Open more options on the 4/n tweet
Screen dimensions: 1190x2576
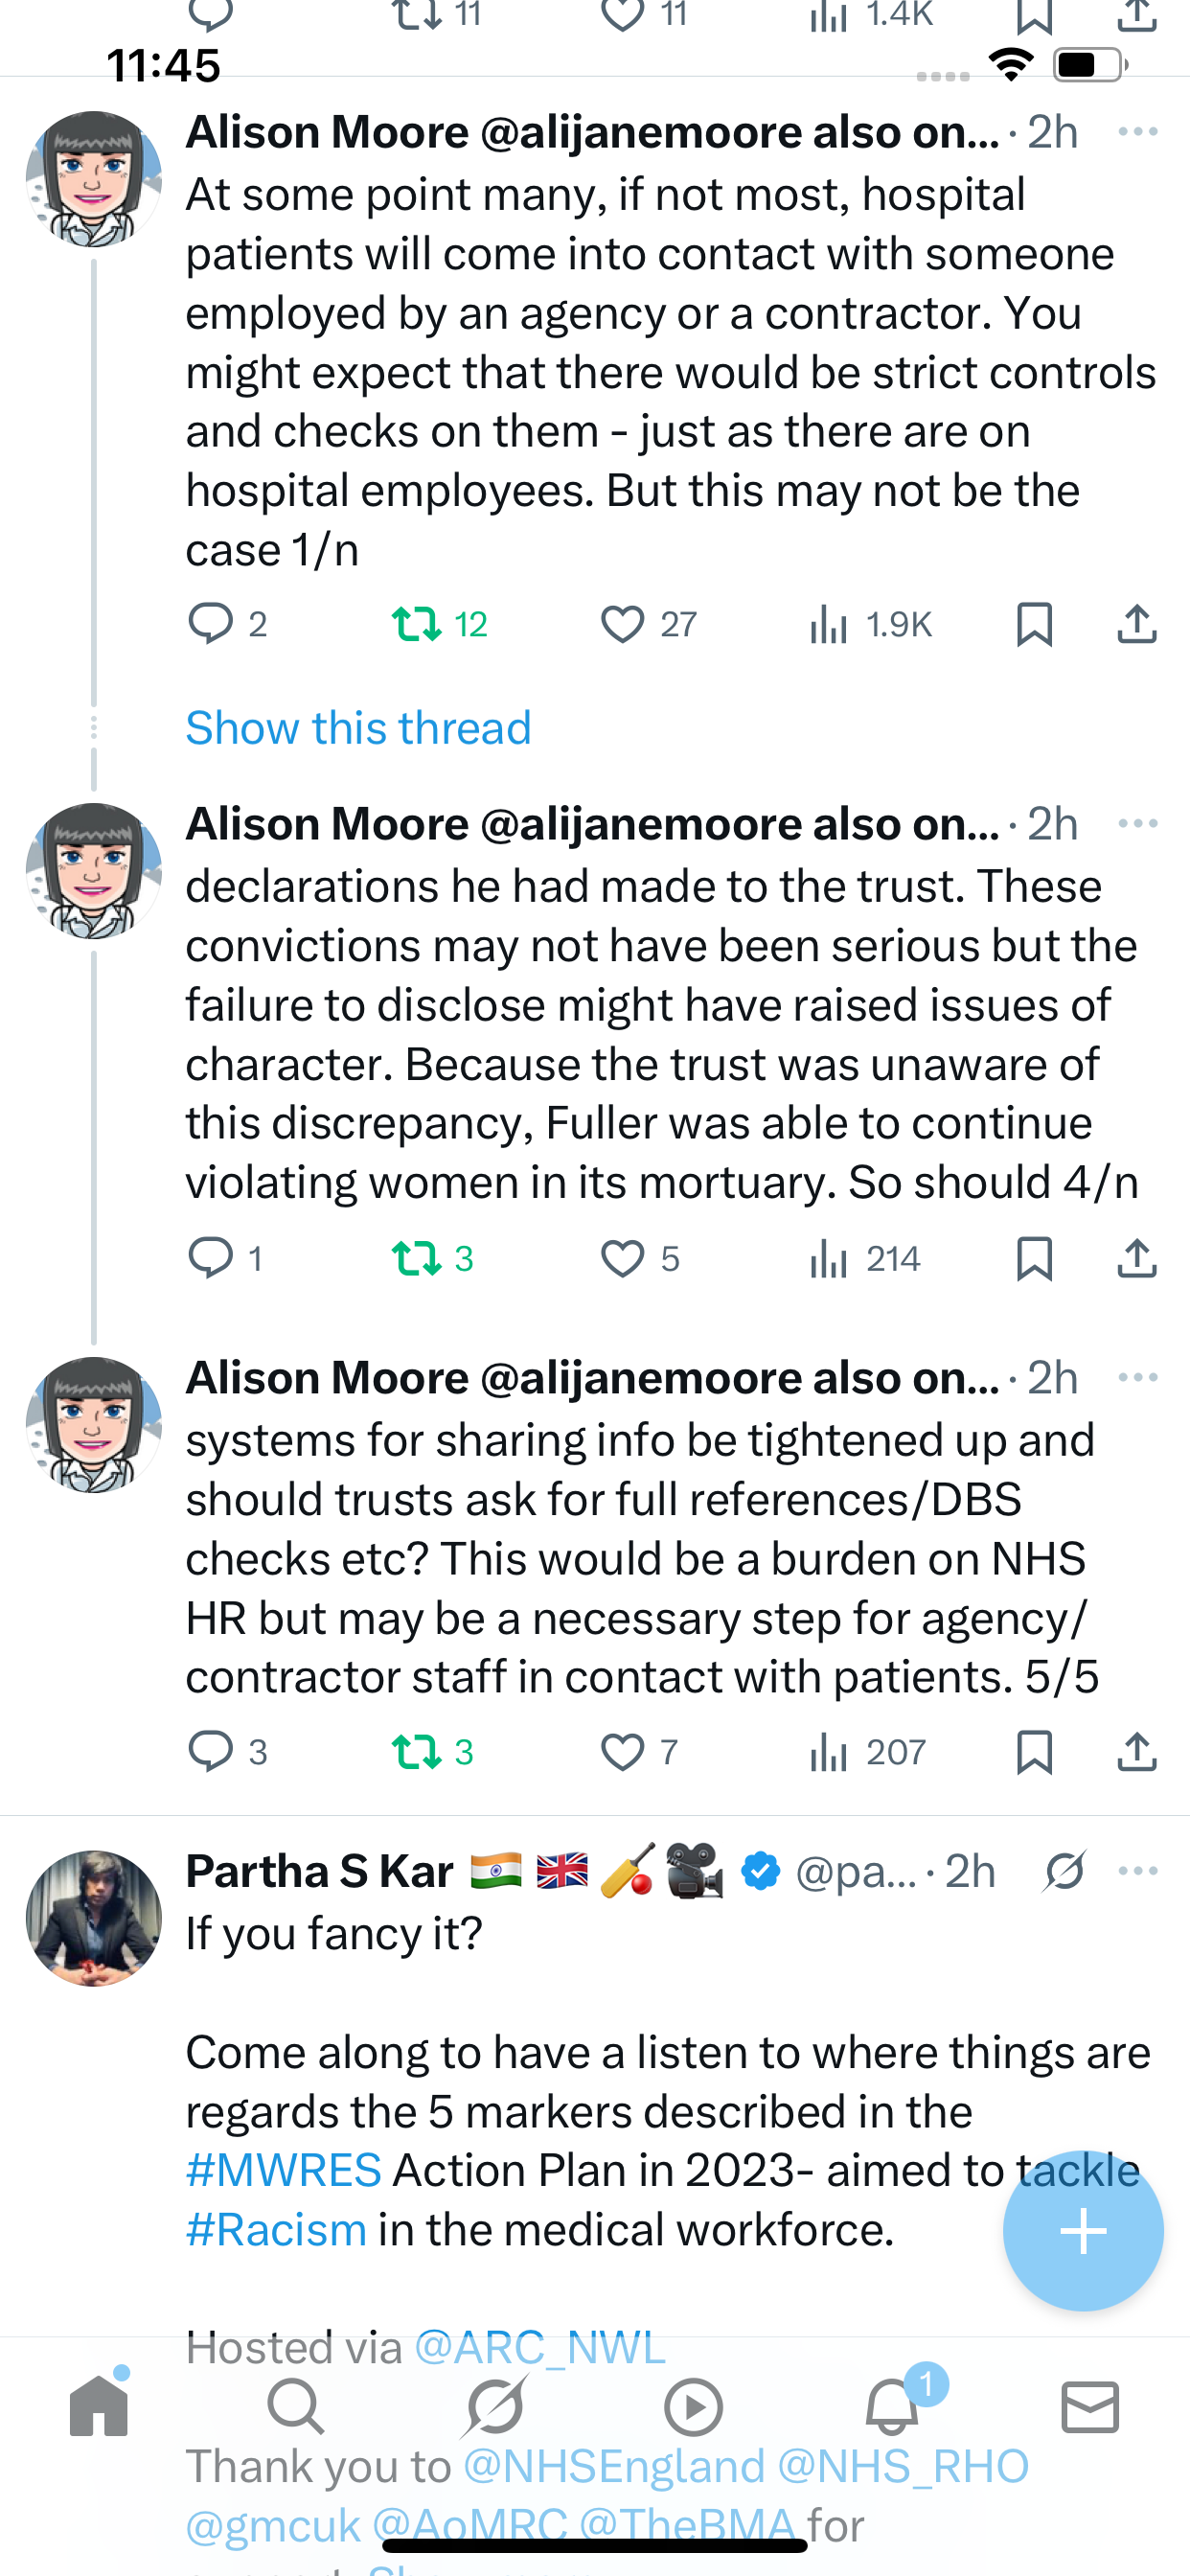(1138, 824)
